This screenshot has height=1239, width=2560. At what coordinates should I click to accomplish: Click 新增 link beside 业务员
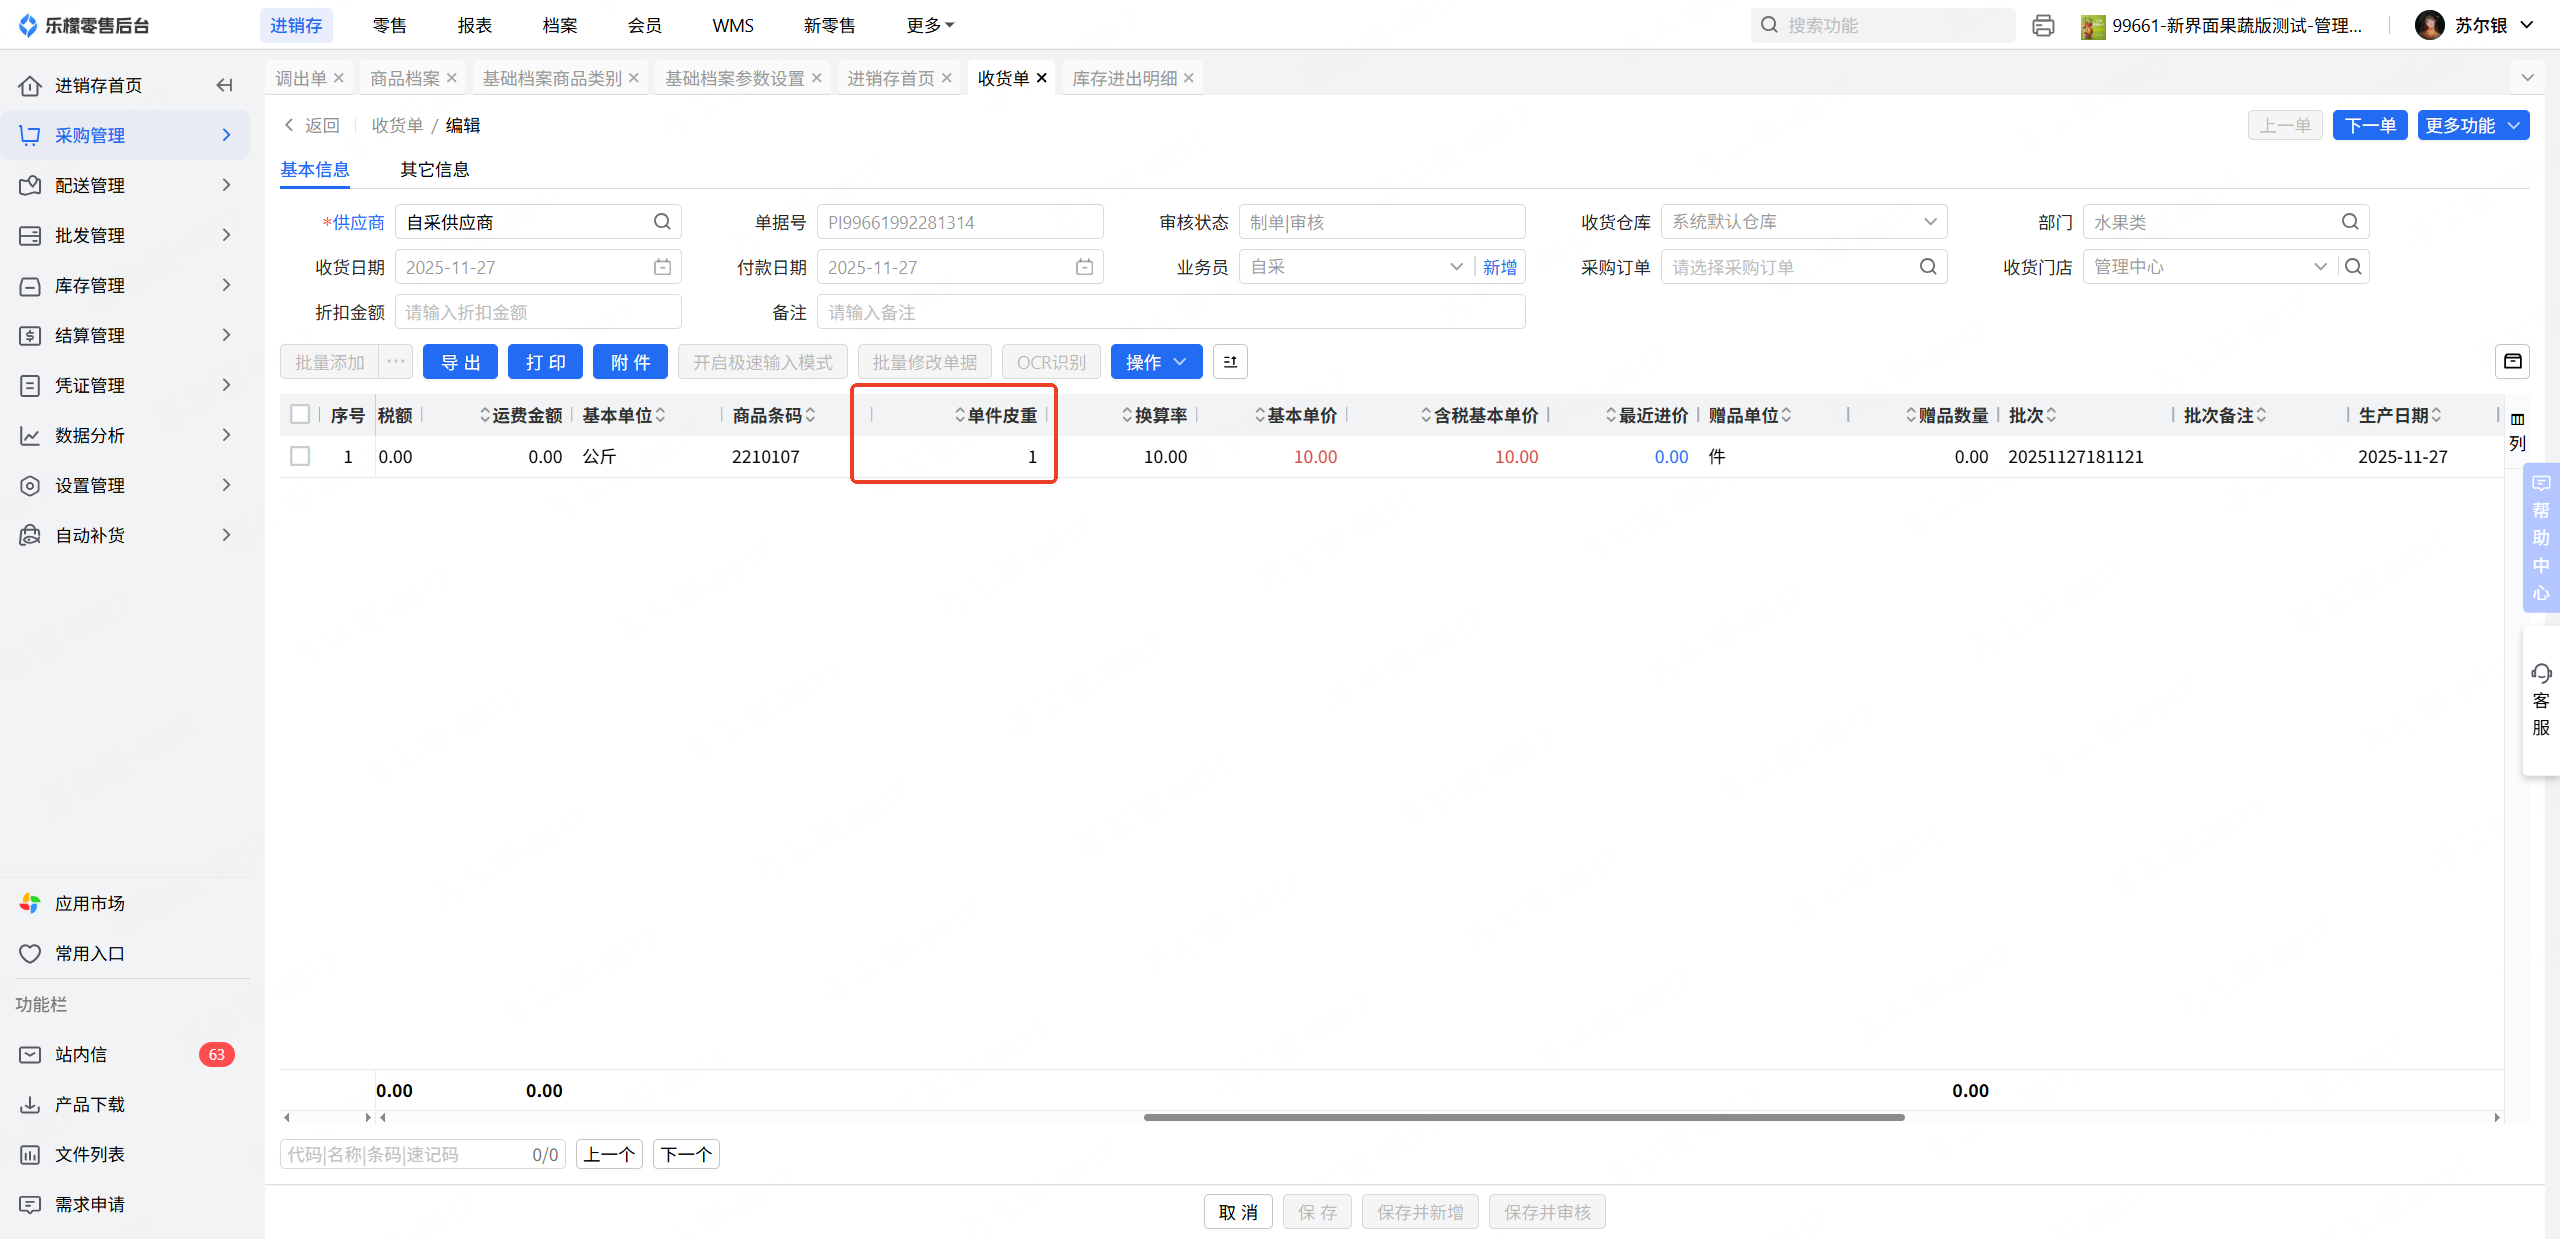click(x=1499, y=267)
